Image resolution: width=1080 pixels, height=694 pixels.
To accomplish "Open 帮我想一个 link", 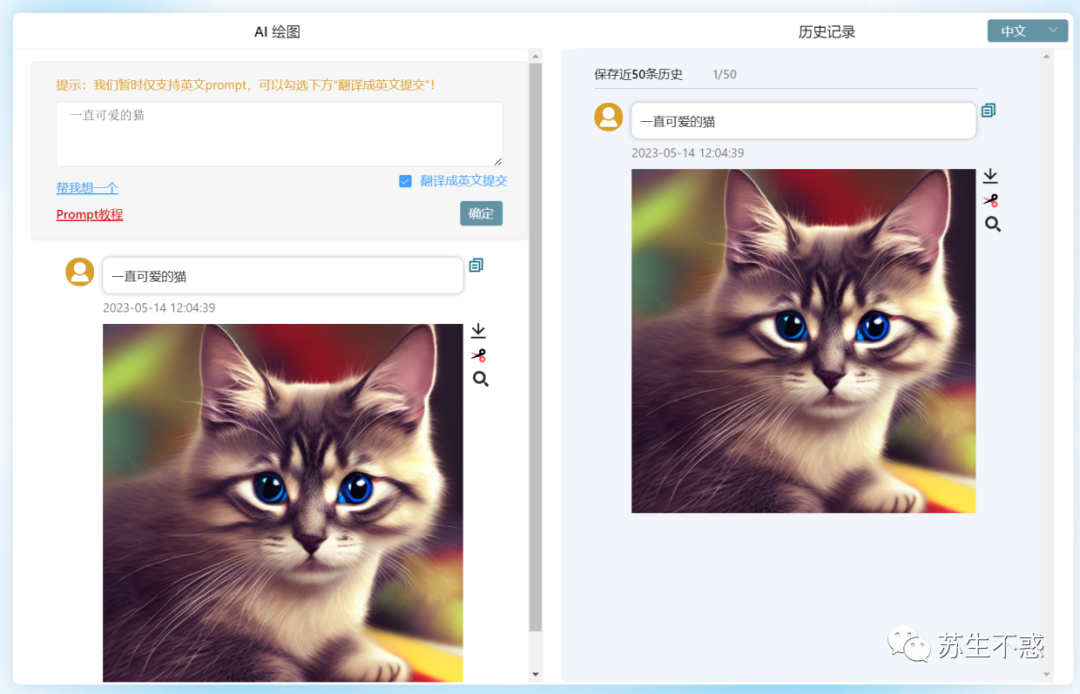I will tap(87, 187).
